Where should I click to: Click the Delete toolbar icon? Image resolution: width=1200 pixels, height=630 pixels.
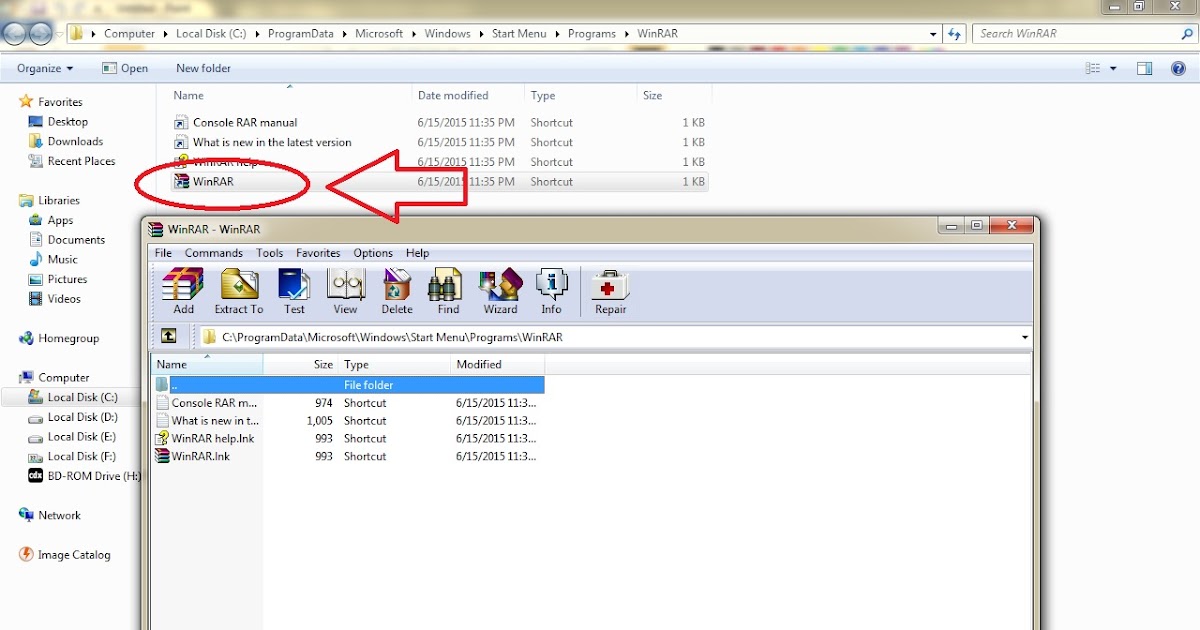pos(397,292)
